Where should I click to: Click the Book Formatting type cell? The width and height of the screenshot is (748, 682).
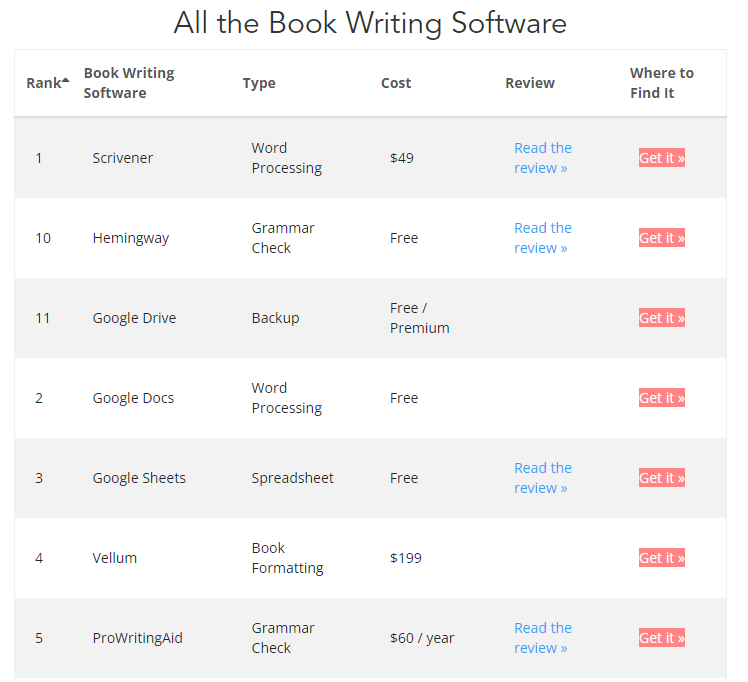tap(287, 558)
